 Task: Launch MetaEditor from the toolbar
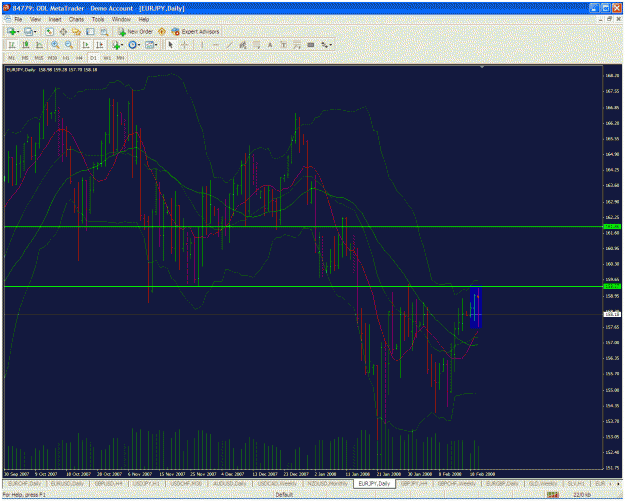point(162,31)
